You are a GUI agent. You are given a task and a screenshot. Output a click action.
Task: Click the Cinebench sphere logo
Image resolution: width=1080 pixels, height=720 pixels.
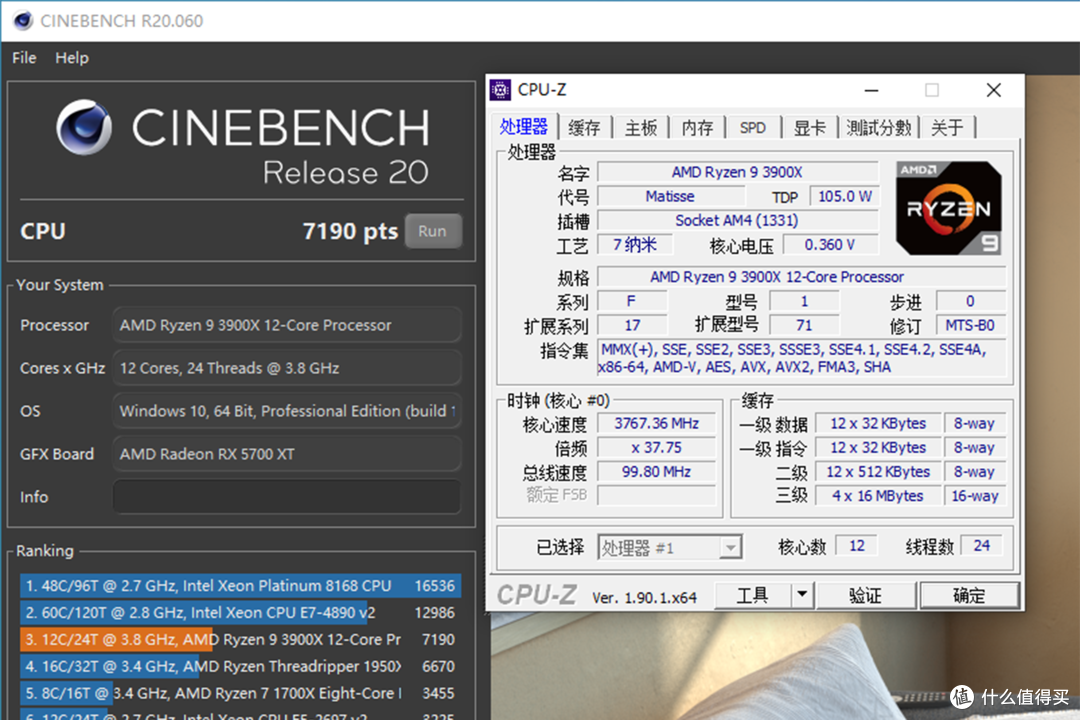click(84, 127)
